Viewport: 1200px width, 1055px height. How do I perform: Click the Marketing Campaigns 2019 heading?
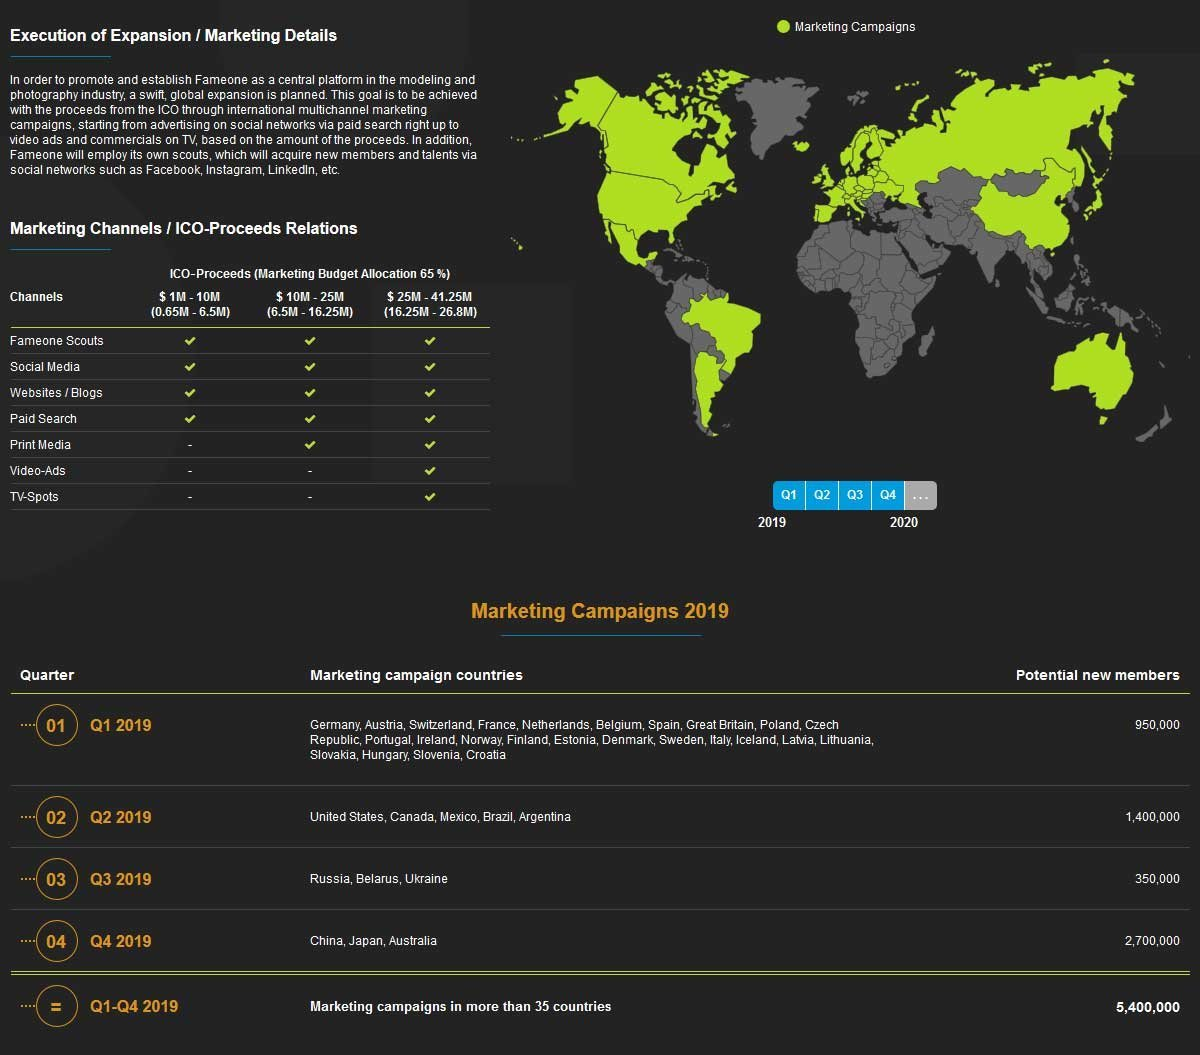tap(600, 611)
